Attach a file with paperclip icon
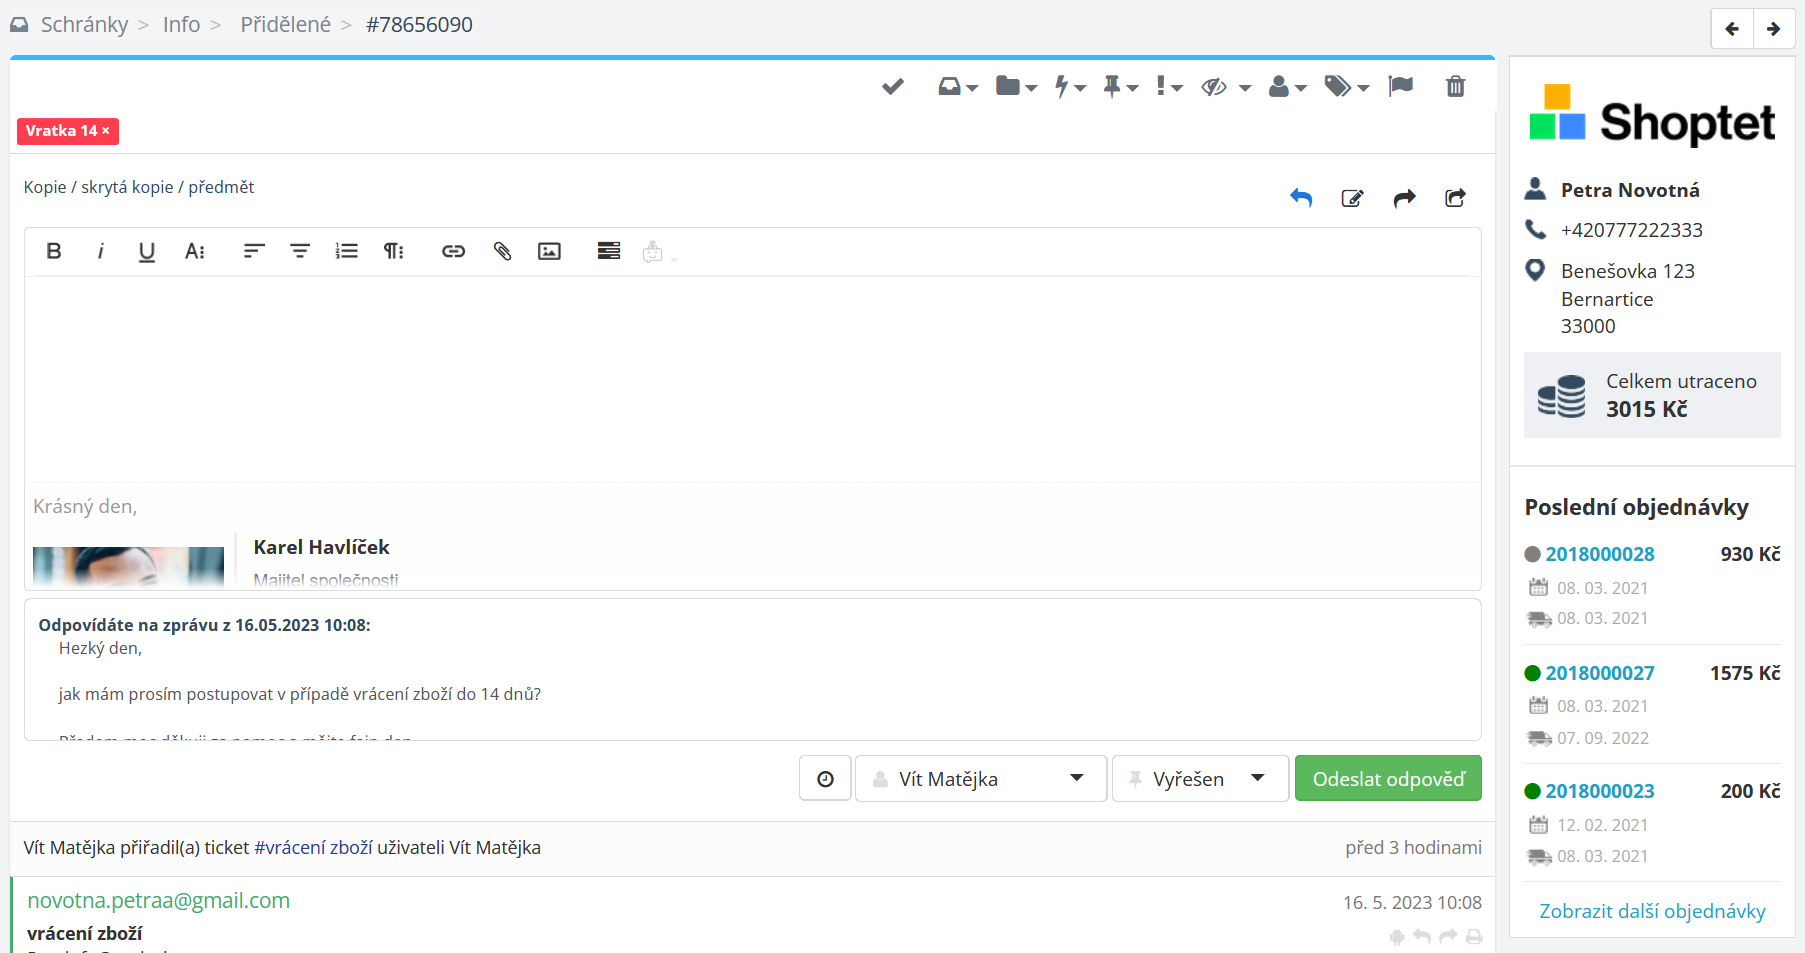The width and height of the screenshot is (1805, 953). [502, 251]
